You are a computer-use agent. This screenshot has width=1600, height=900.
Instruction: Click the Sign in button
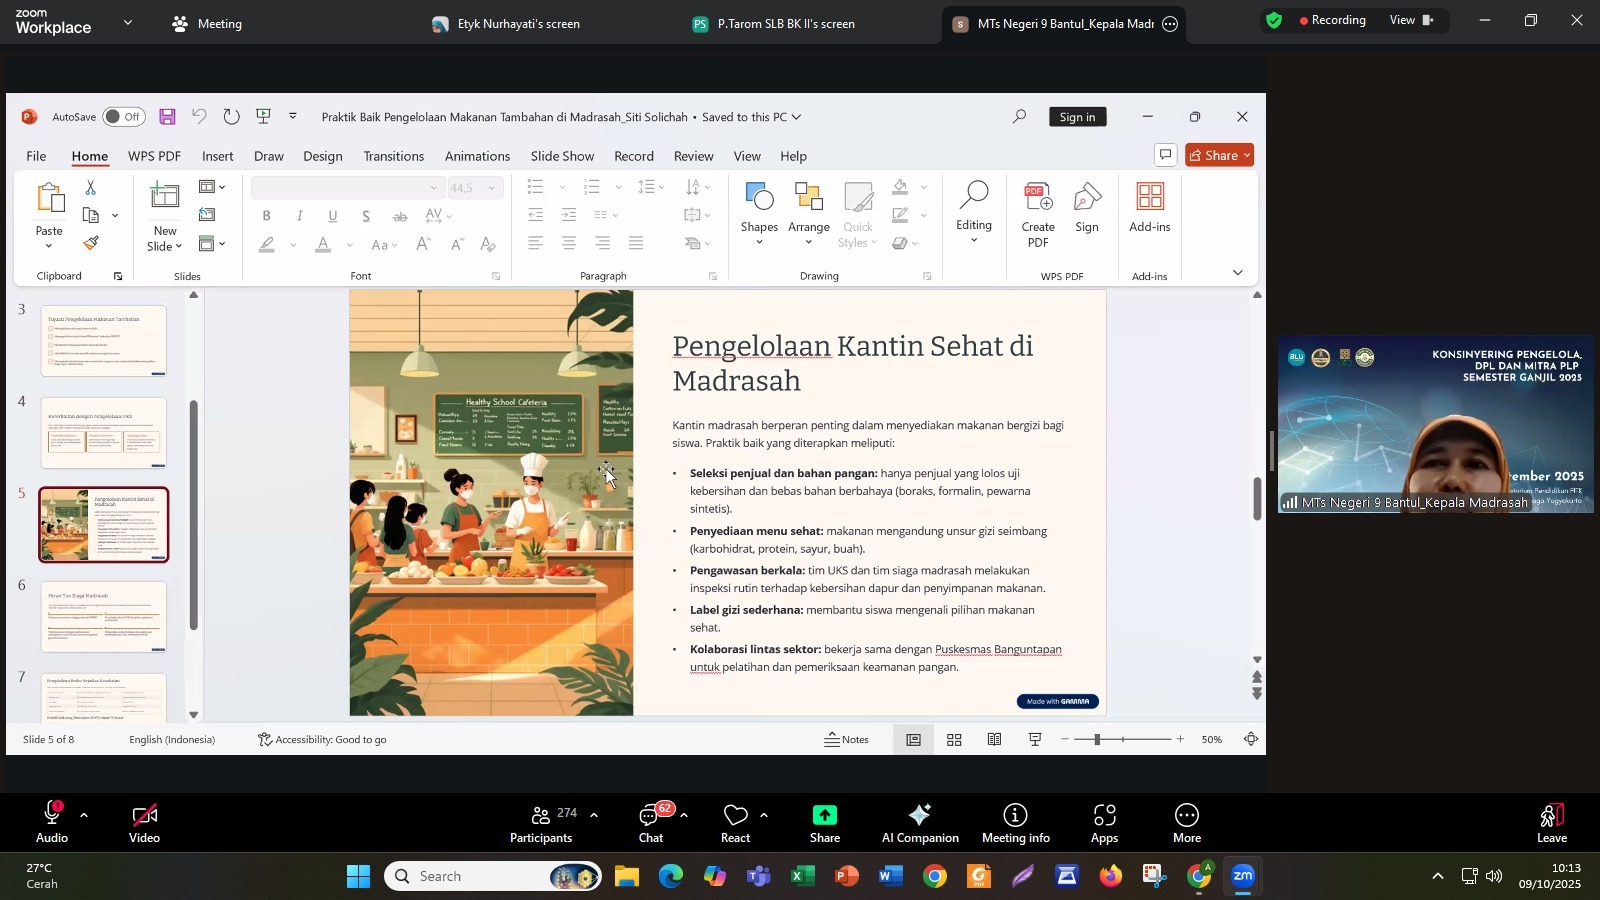tap(1077, 117)
